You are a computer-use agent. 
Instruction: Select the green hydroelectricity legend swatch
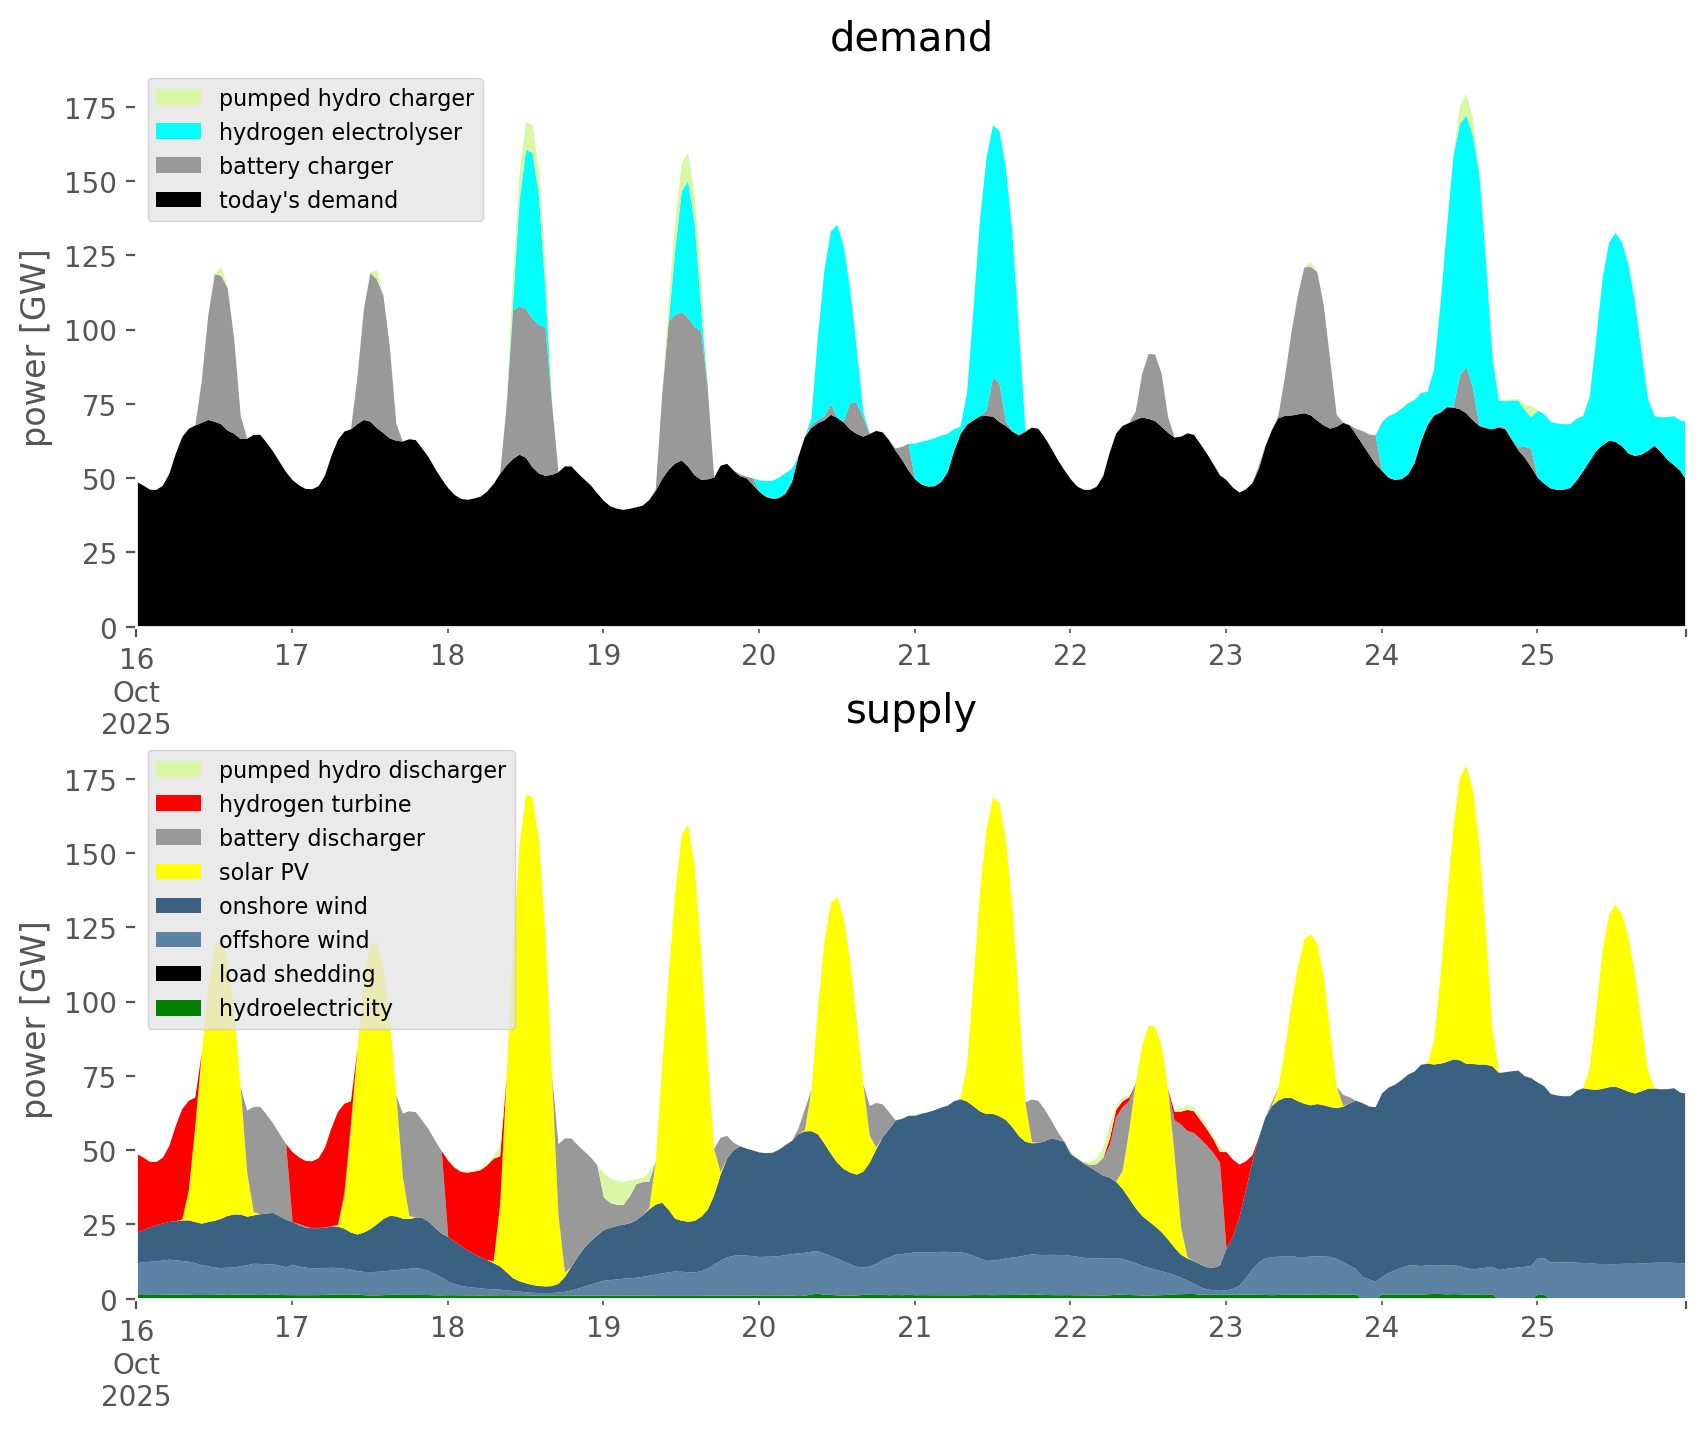coord(179,1008)
